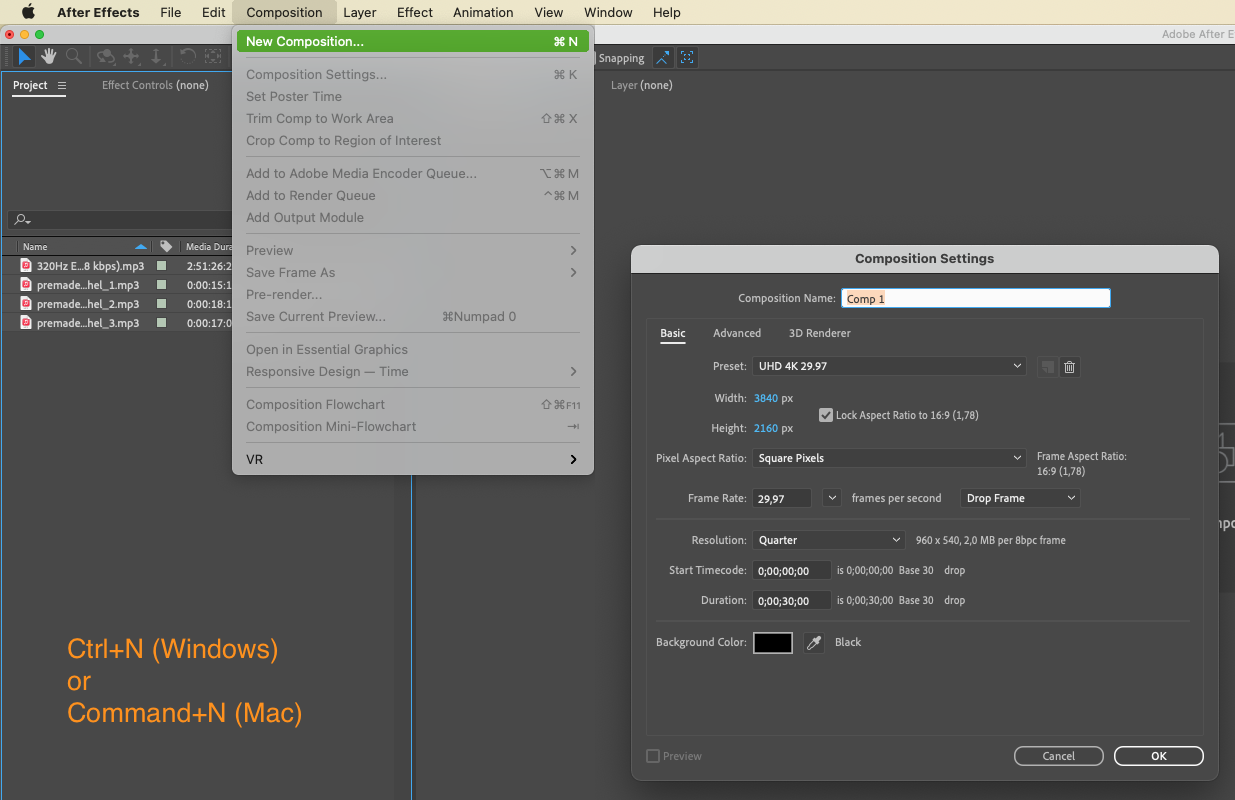Open the Resolution dropdown showing Quarter
Viewport: 1235px width, 800px height.
[829, 540]
